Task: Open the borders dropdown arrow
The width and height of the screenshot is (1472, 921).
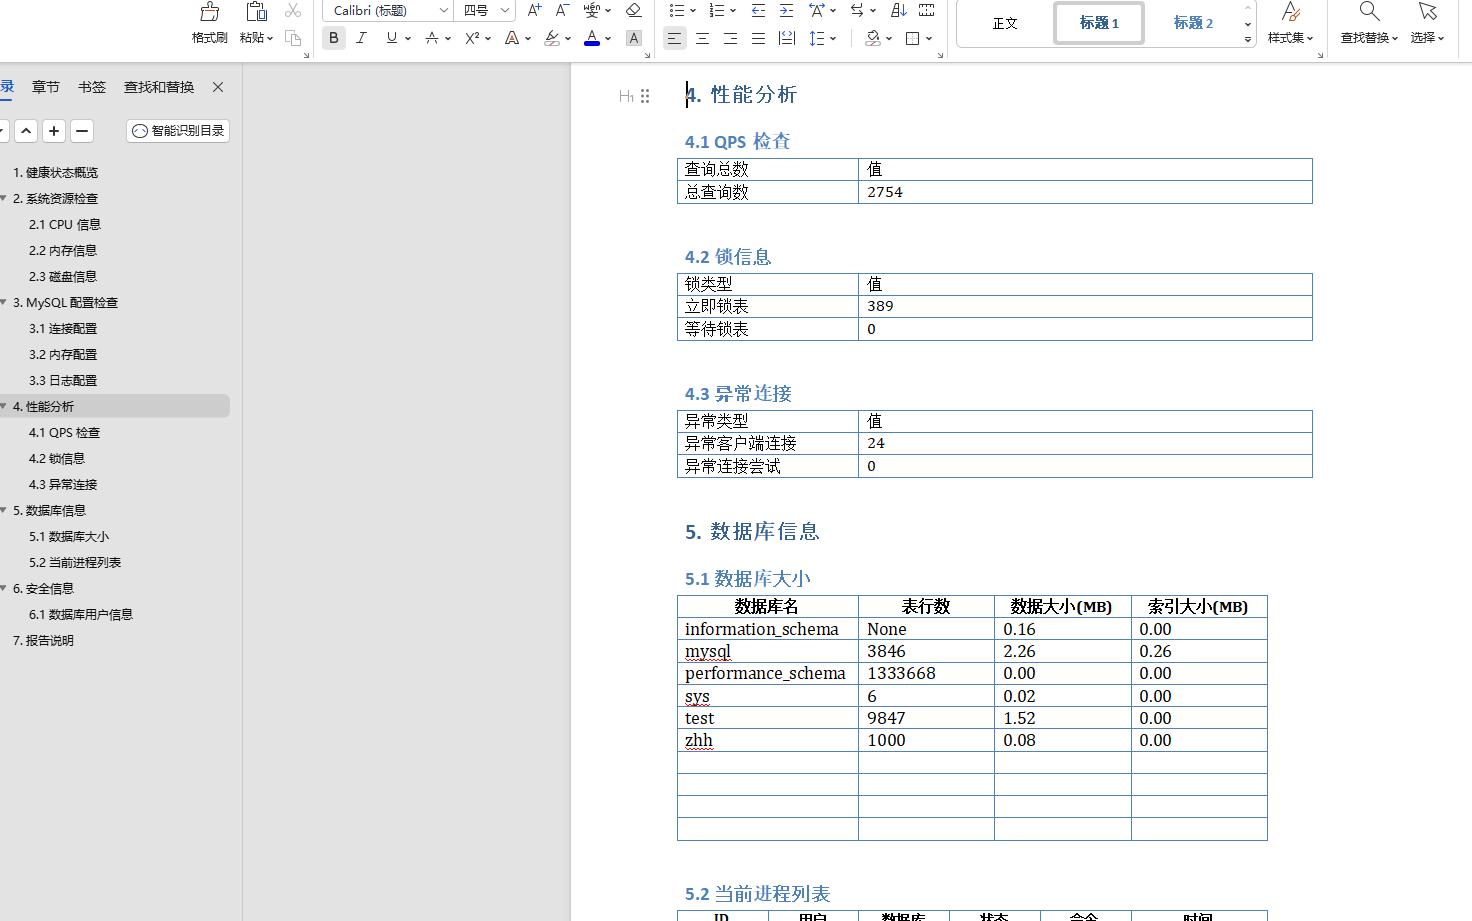Action: tap(929, 38)
